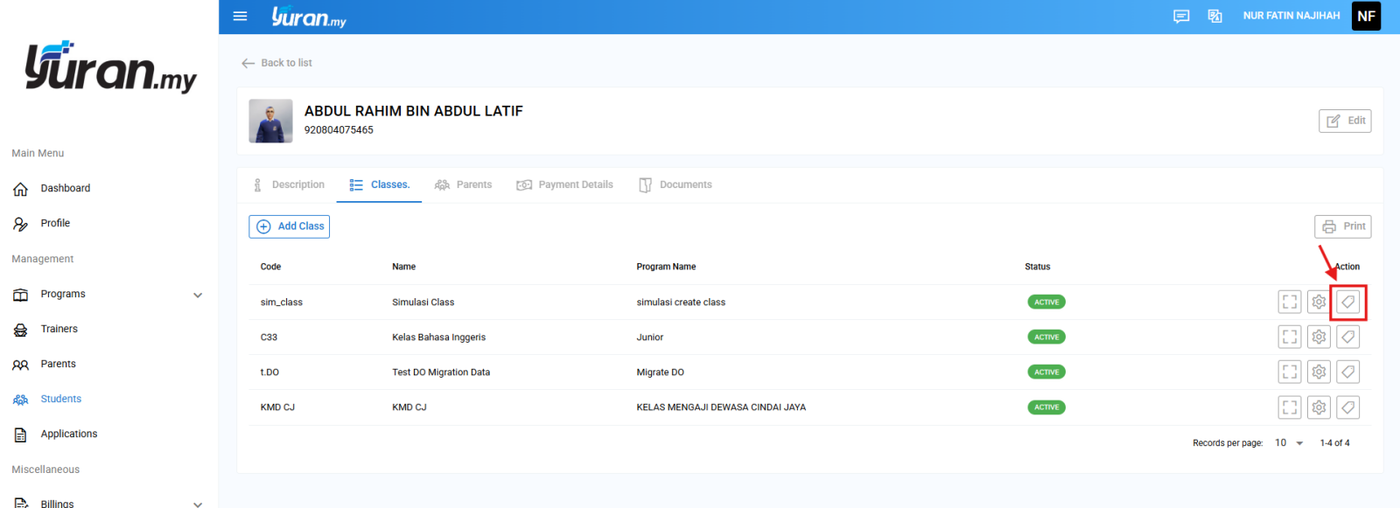Click ACTIVE status badge for KMD CJ
The width and height of the screenshot is (1400, 508).
pos(1046,407)
